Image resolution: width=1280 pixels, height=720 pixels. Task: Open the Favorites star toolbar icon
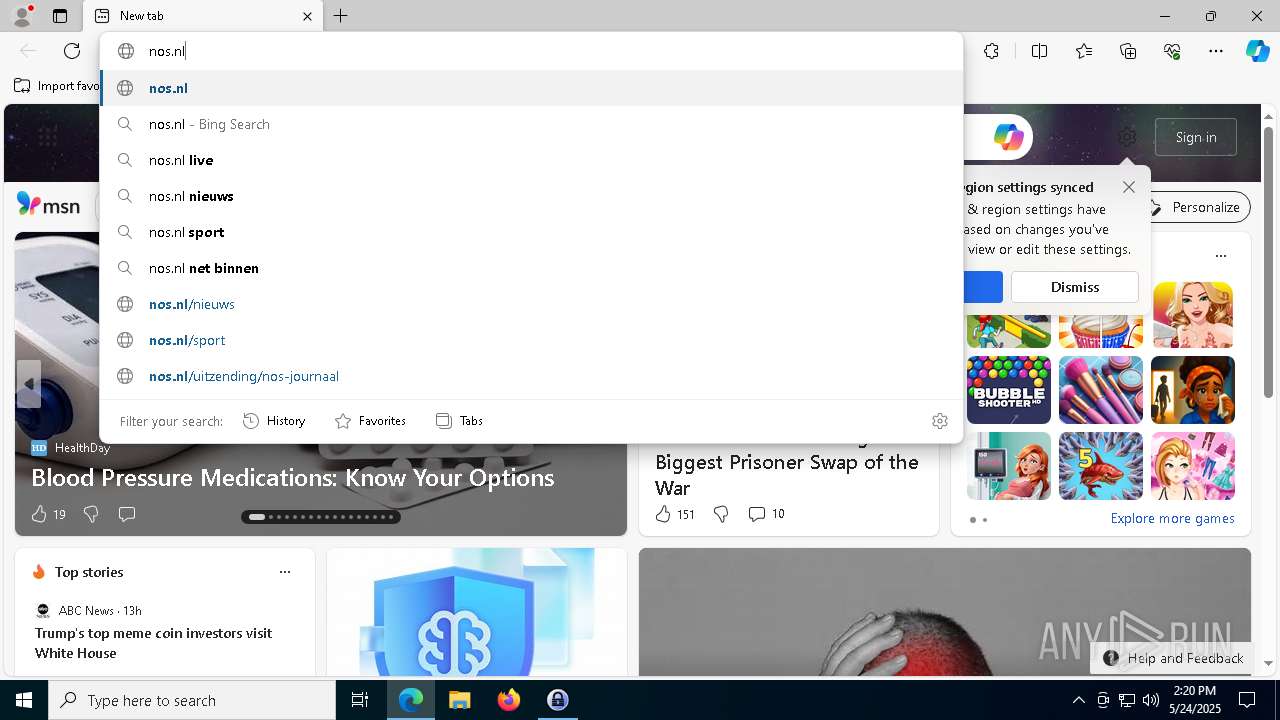click(x=1084, y=51)
